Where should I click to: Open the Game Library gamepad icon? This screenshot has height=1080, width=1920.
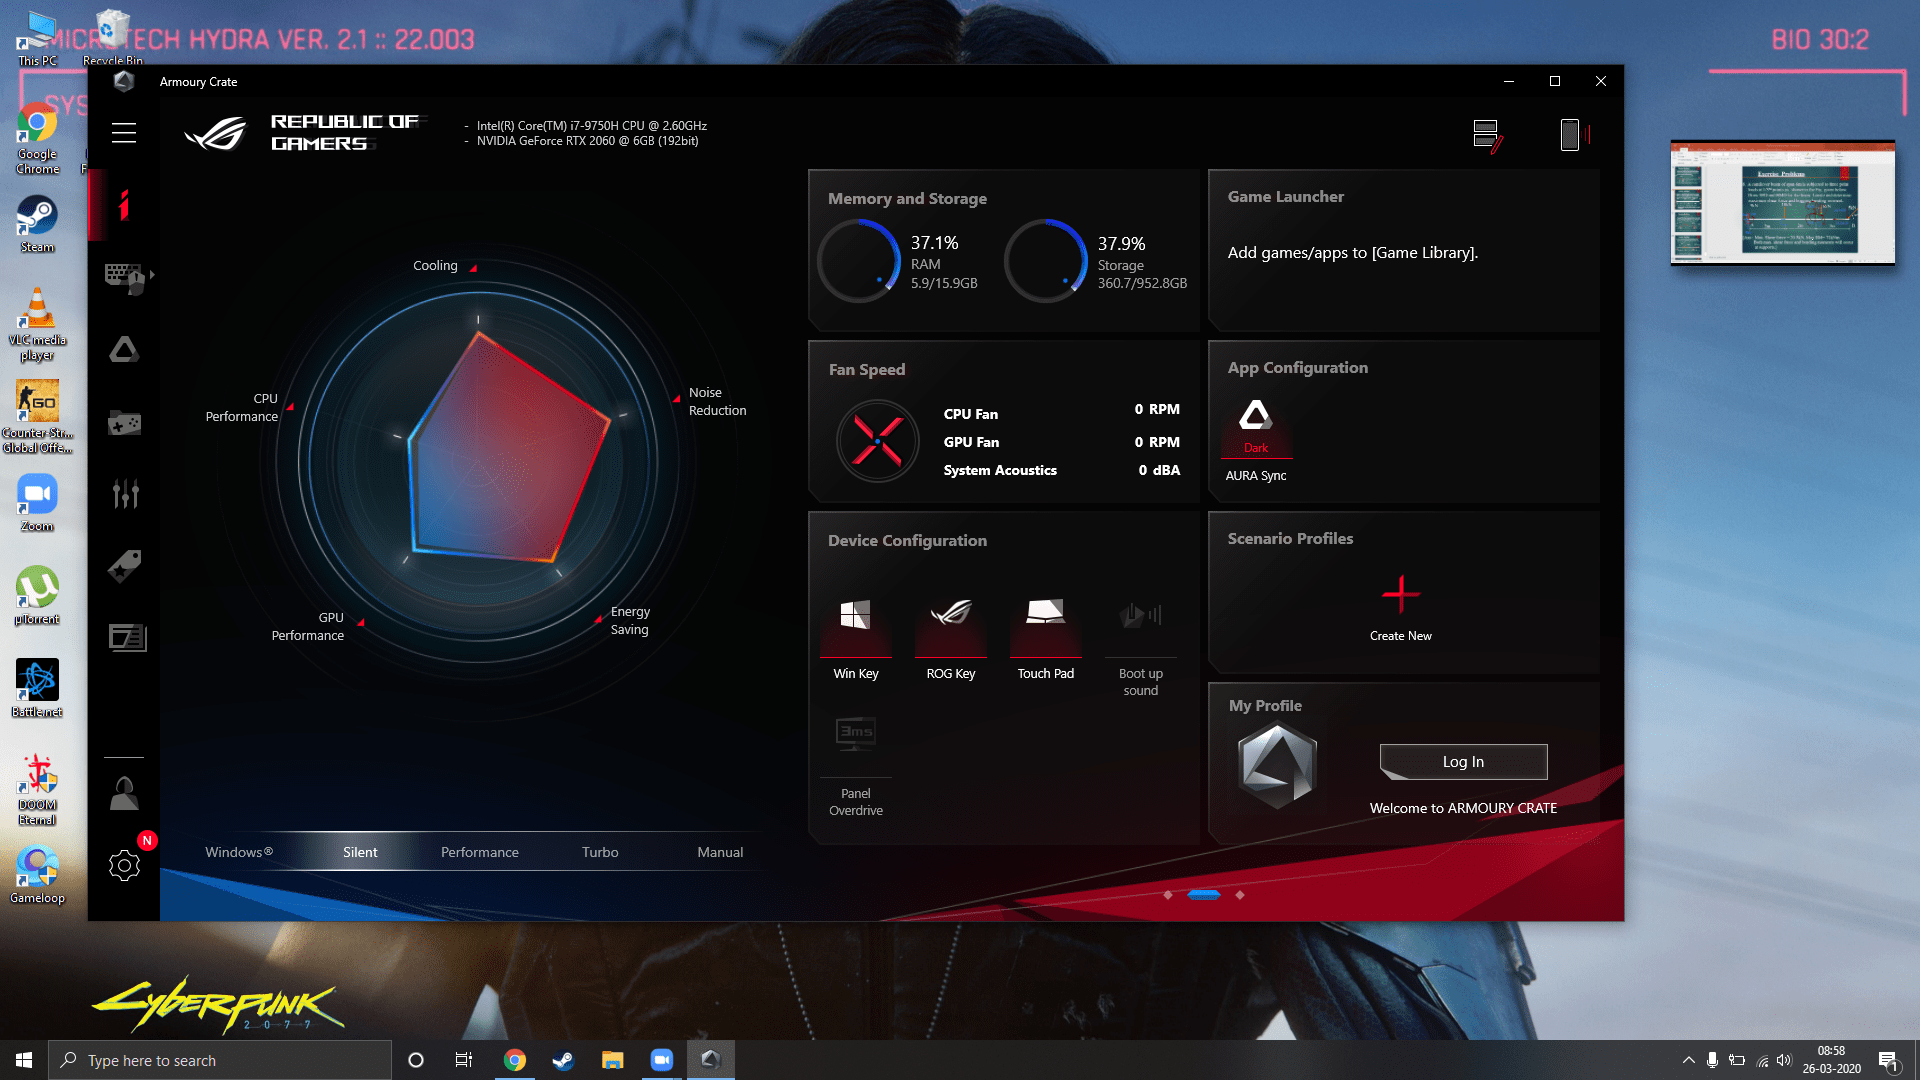(x=124, y=422)
